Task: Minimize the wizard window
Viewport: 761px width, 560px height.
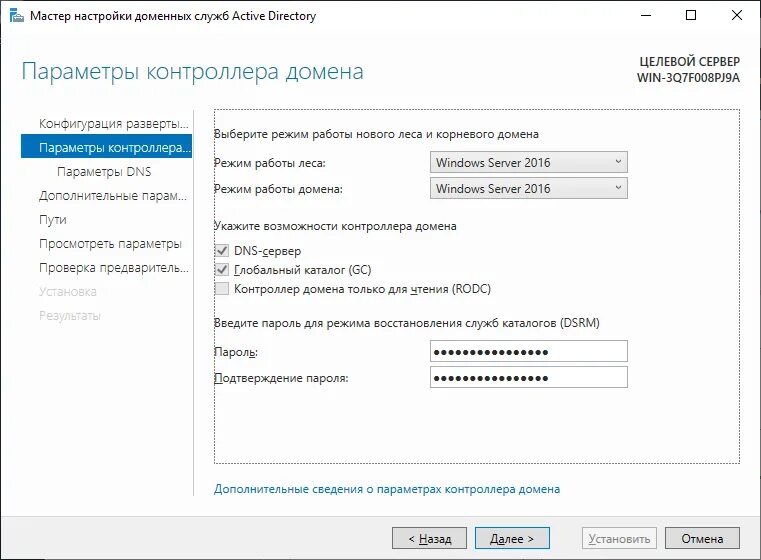Action: click(646, 16)
